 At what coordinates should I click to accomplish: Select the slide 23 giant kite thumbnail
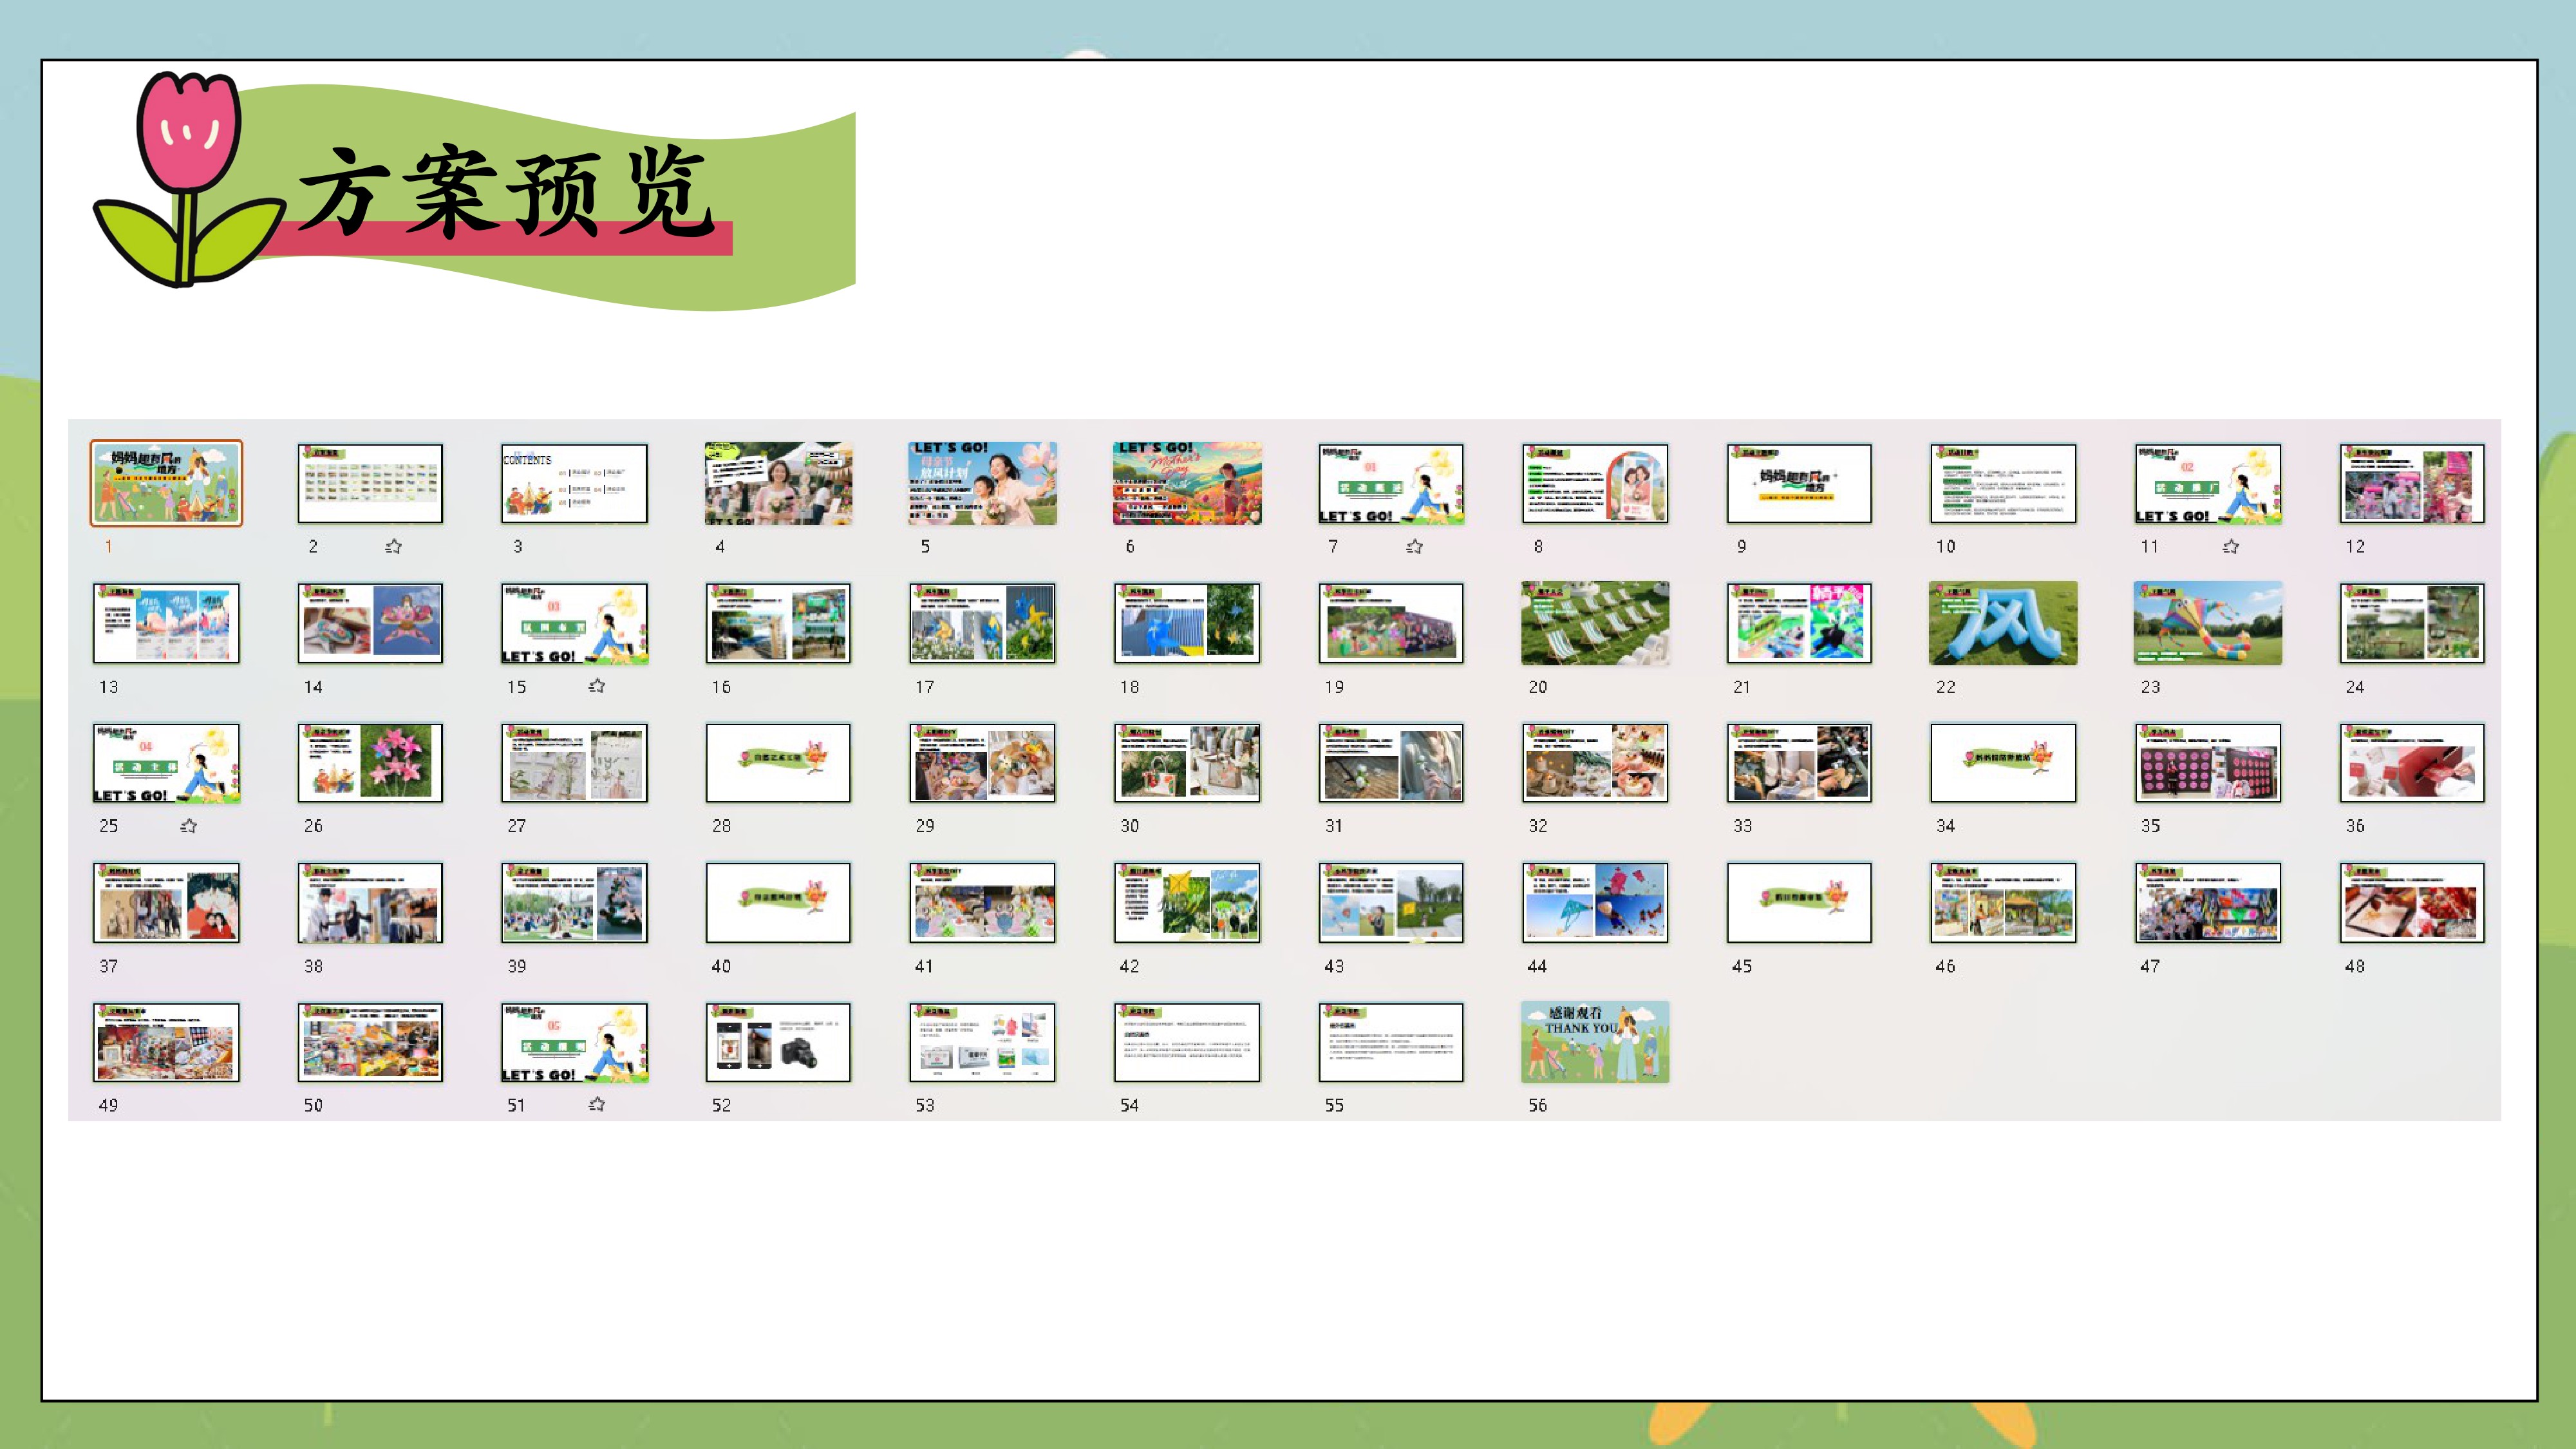click(2208, 623)
